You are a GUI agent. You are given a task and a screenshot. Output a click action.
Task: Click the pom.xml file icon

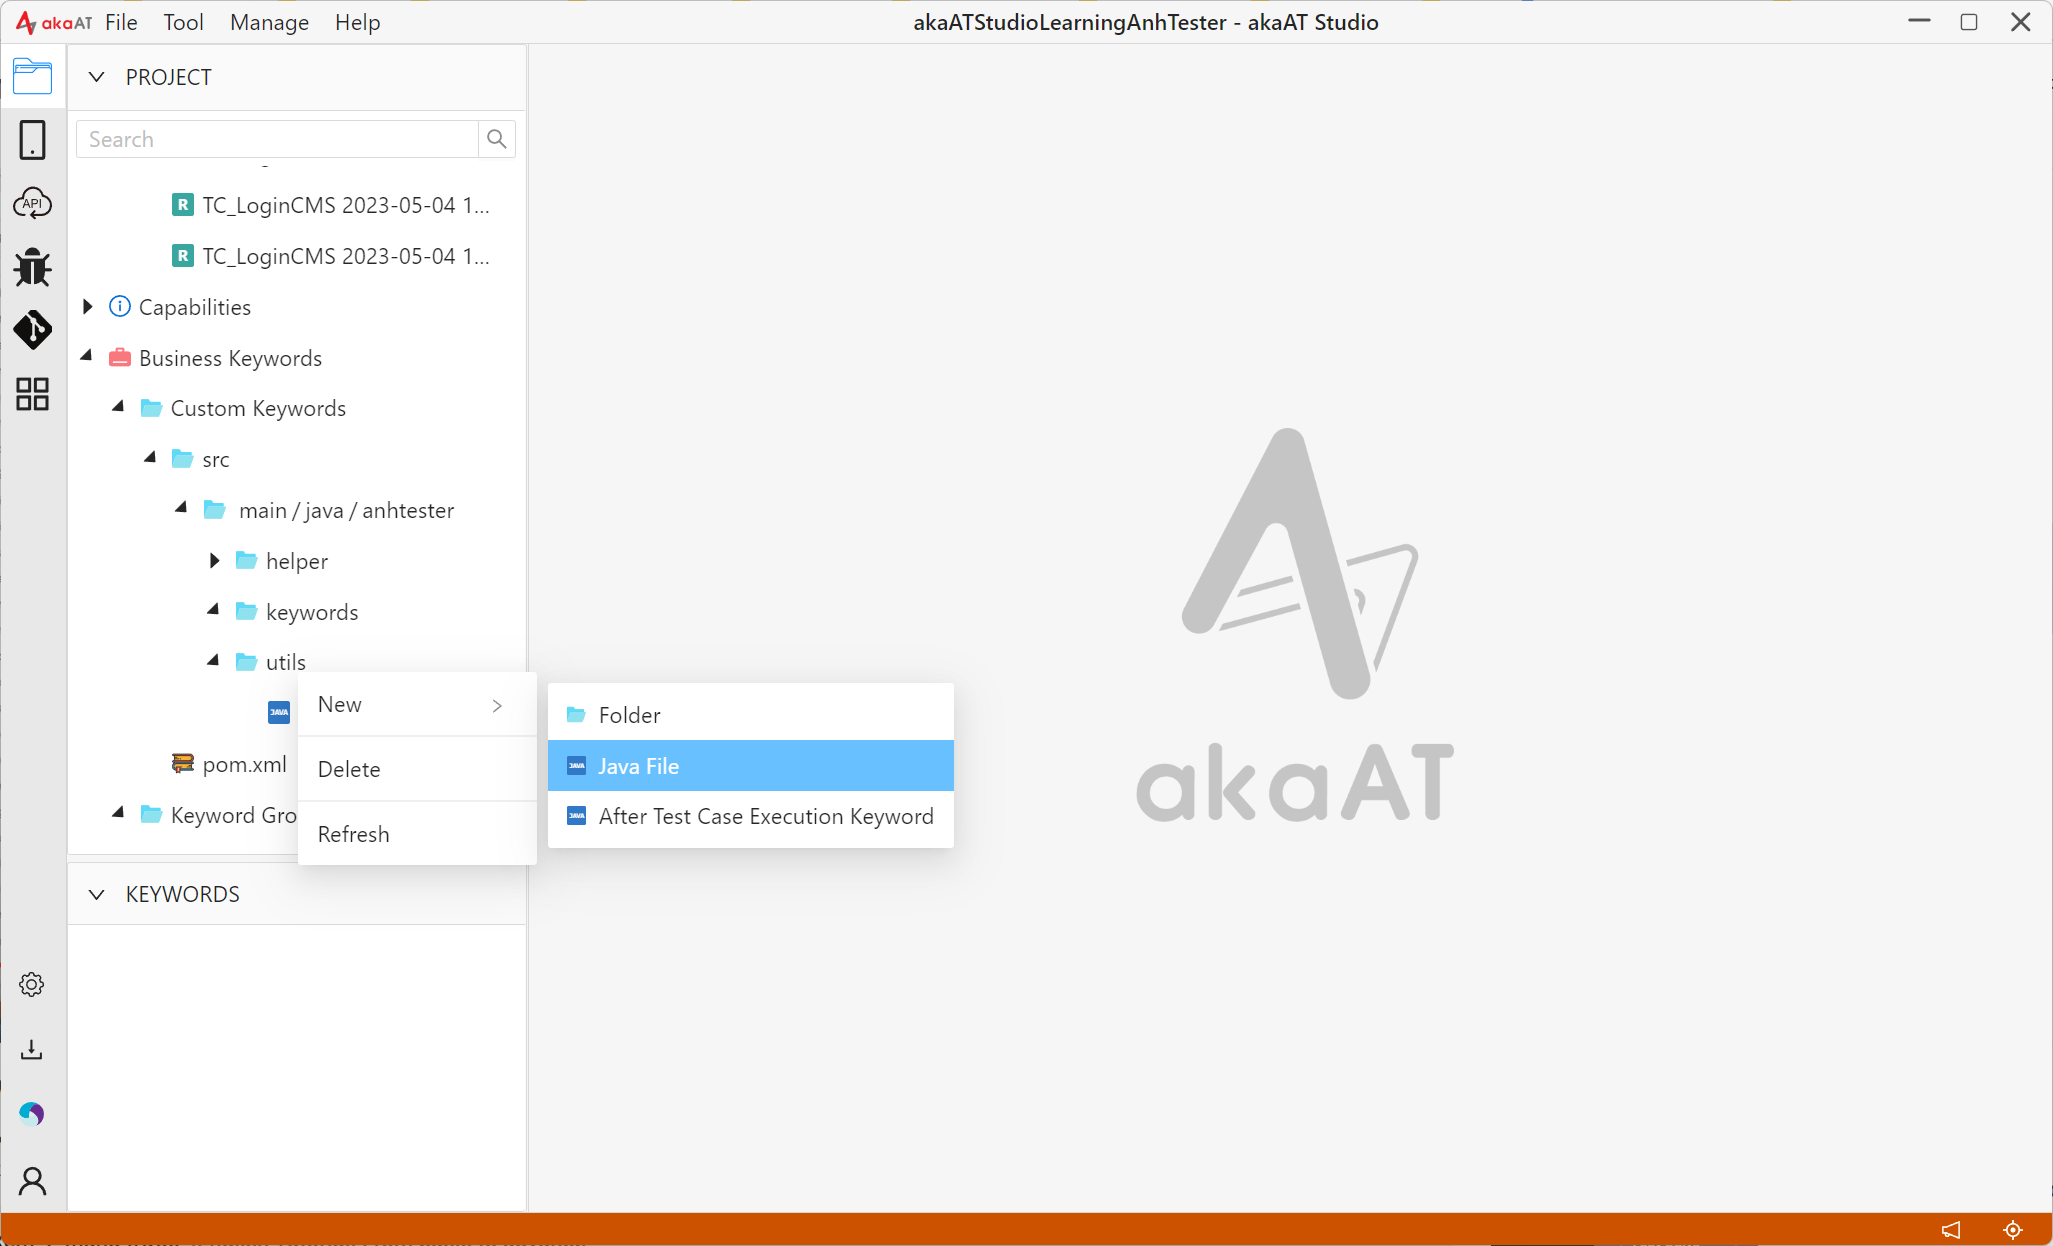[183, 764]
